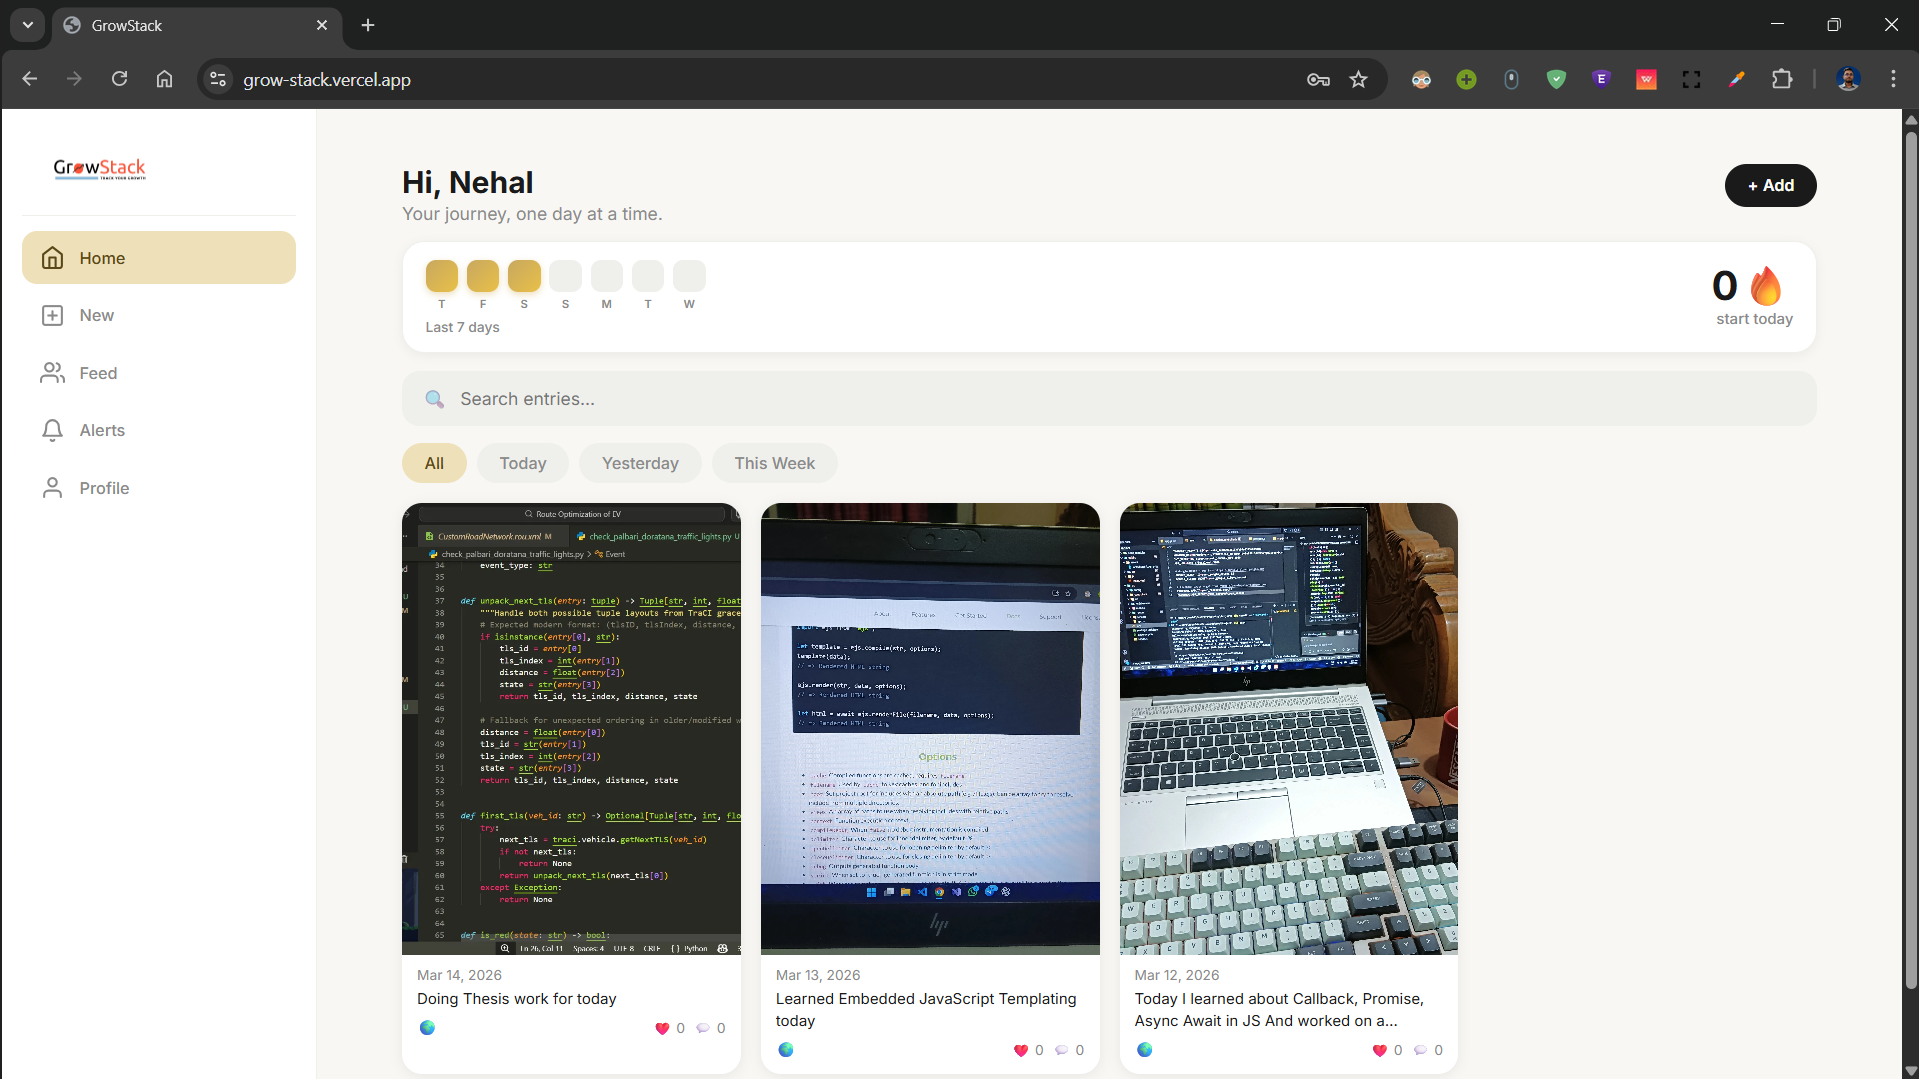
Task: Enable the Yesterday filter
Action: click(x=639, y=463)
